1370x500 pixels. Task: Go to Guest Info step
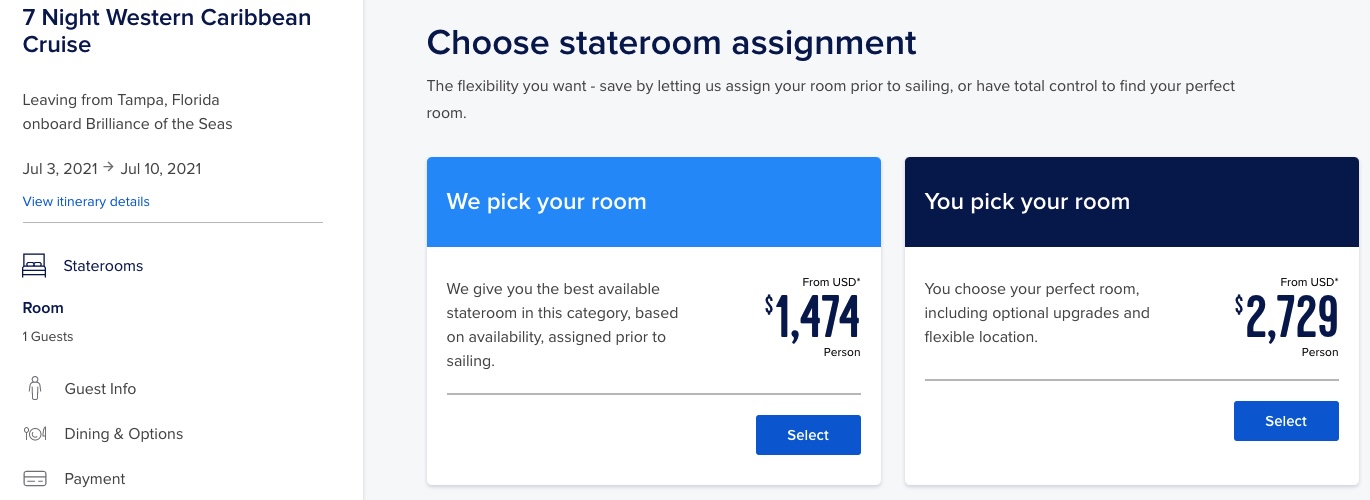point(100,389)
